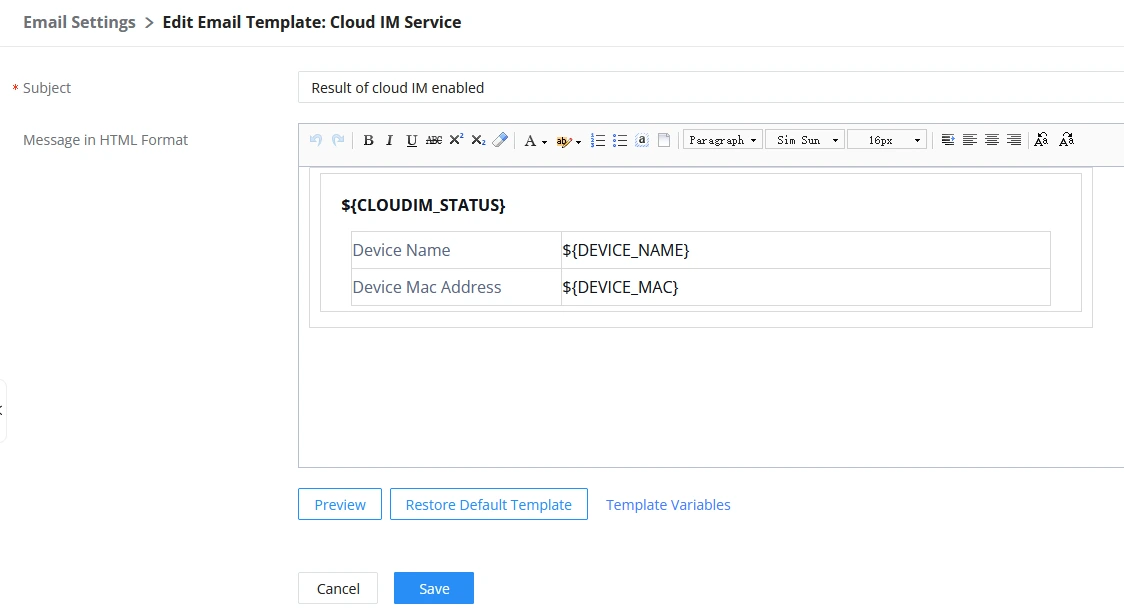Click the Message in HTML Format label
1124x616 pixels.
[105, 140]
